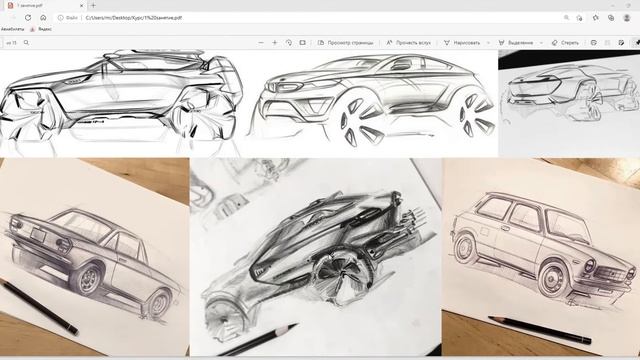Open the PDF search magnifier in toolbar
The width and height of the screenshot is (640, 360).
(x=27, y=42)
